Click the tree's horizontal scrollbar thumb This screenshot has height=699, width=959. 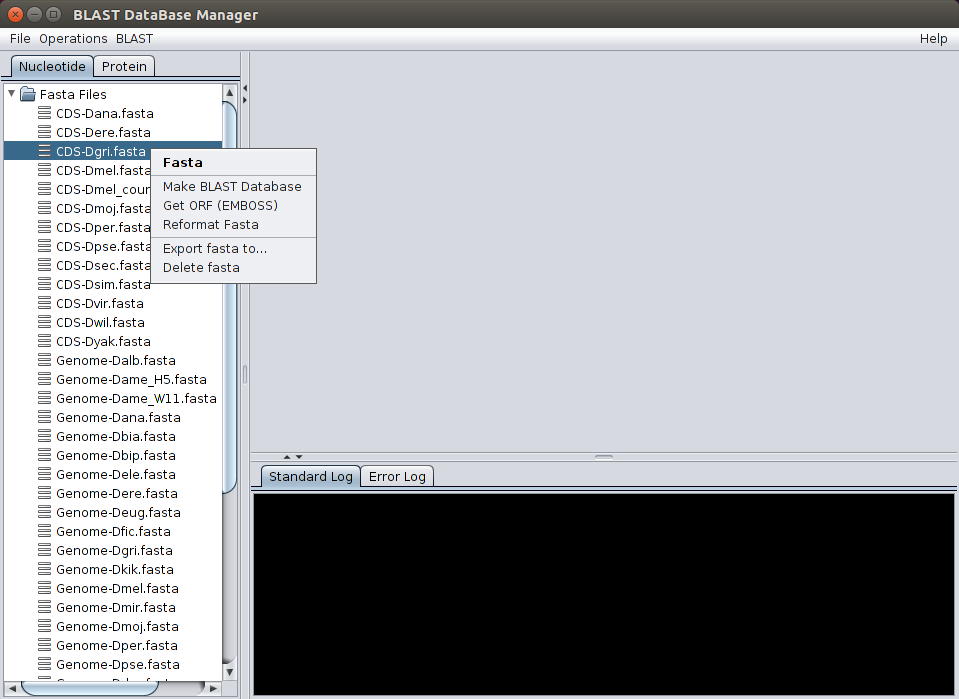(90, 688)
